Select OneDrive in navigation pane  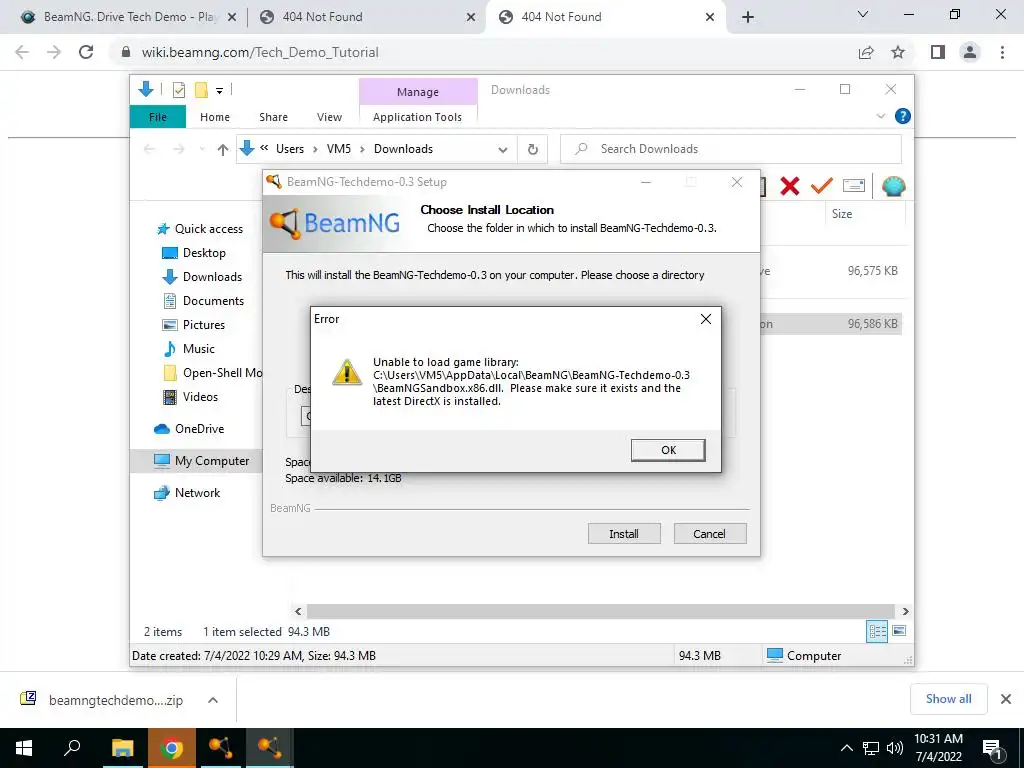[x=189, y=429]
